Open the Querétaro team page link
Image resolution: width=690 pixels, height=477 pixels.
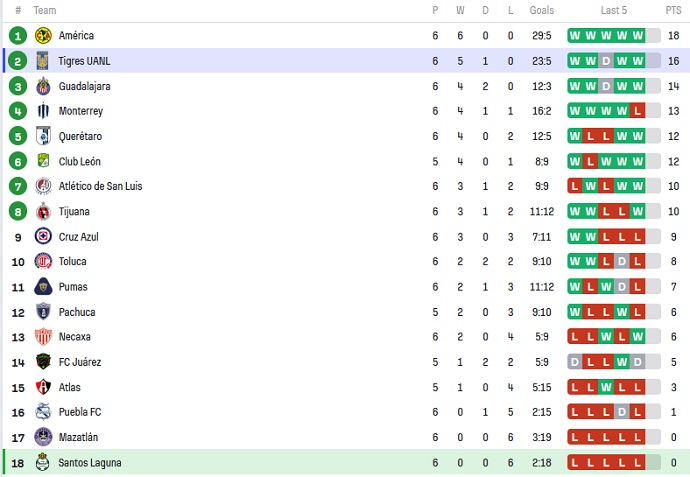click(x=81, y=136)
